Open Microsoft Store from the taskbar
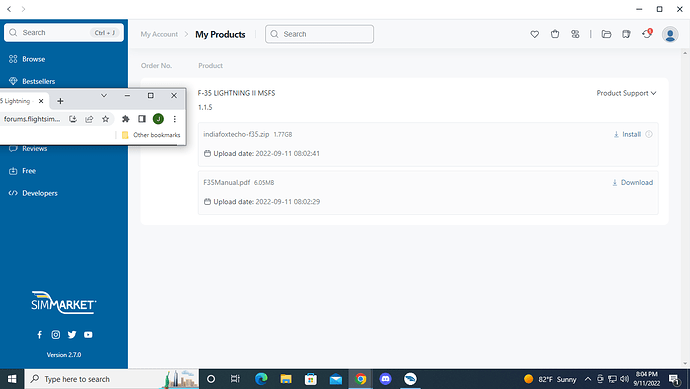The height and width of the screenshot is (389, 690). (311, 379)
